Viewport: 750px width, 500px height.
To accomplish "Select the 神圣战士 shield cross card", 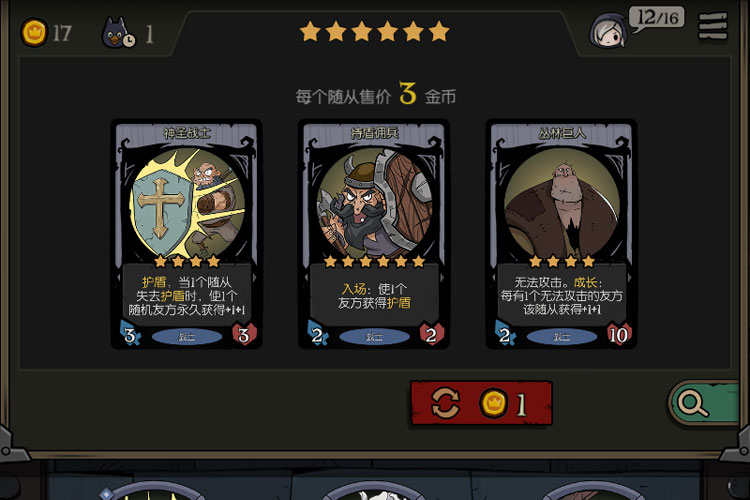I will pyautogui.click(x=187, y=233).
